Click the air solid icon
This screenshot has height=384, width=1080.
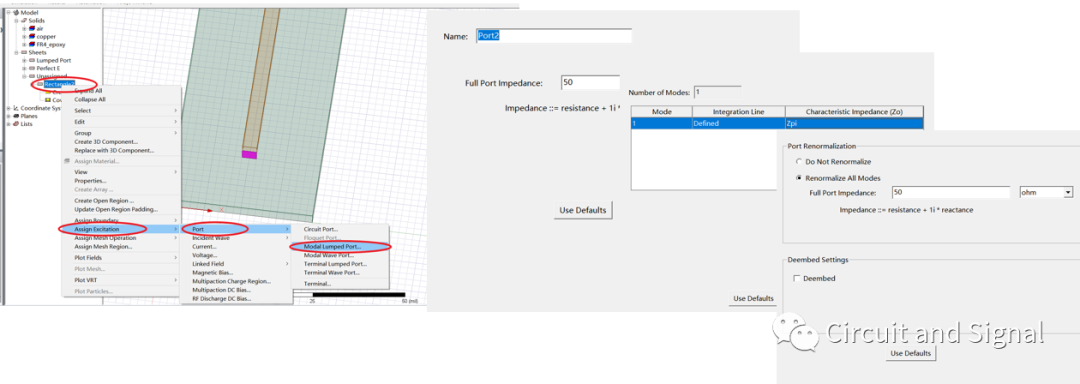click(32, 28)
